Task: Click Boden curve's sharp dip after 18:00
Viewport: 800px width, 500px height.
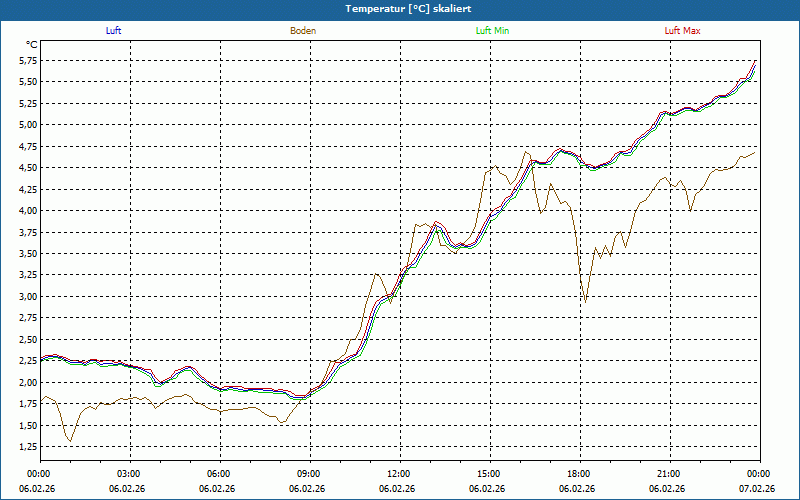Action: click(585, 300)
